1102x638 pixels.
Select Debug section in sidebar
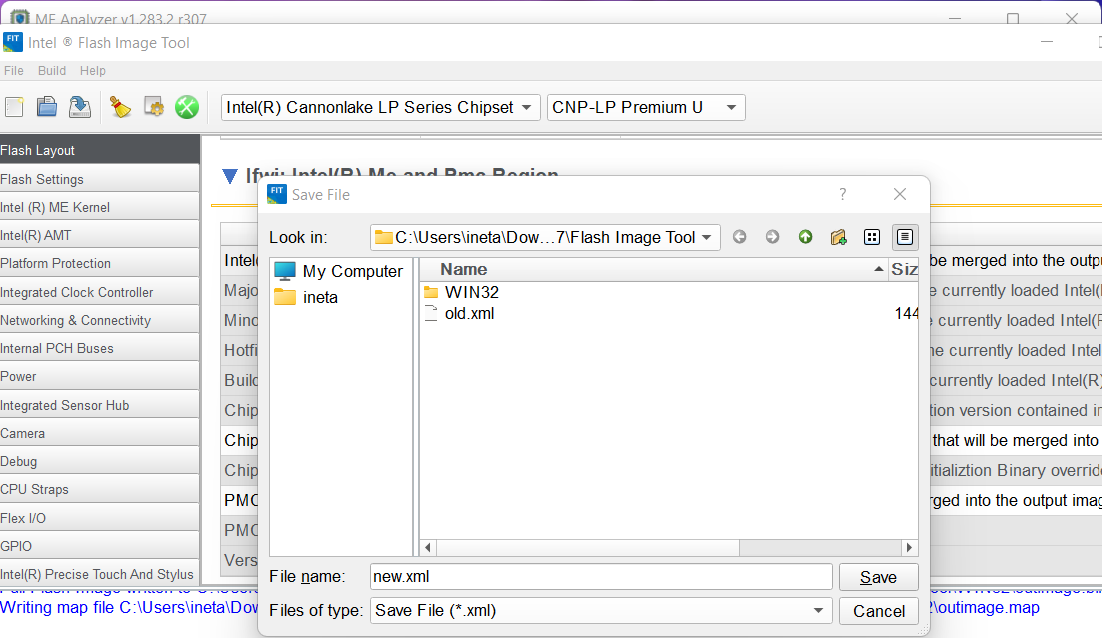click(x=100, y=461)
